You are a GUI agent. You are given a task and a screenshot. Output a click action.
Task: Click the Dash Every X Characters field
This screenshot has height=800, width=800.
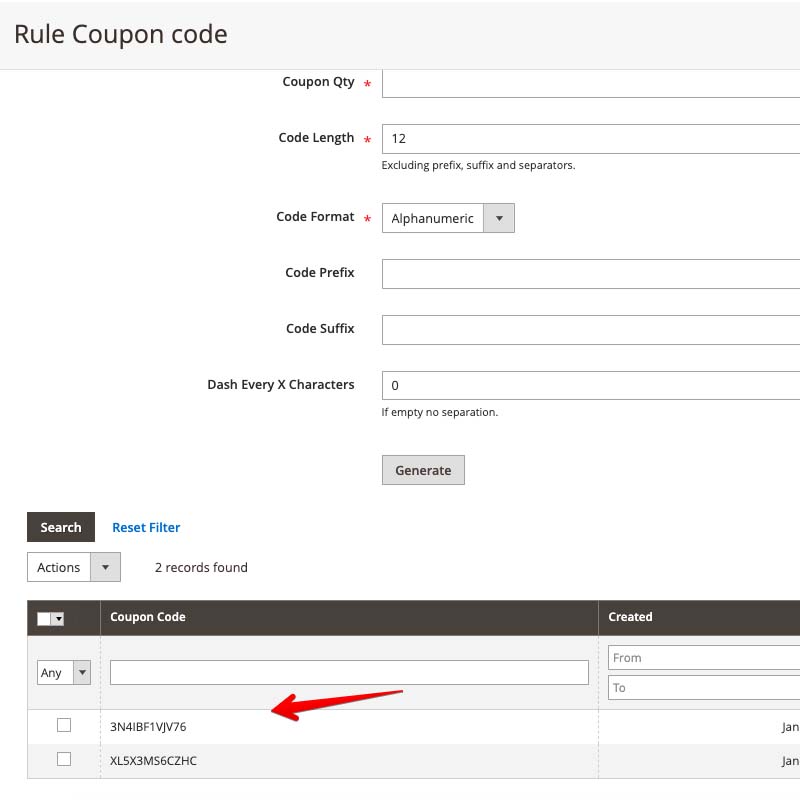pos(590,385)
